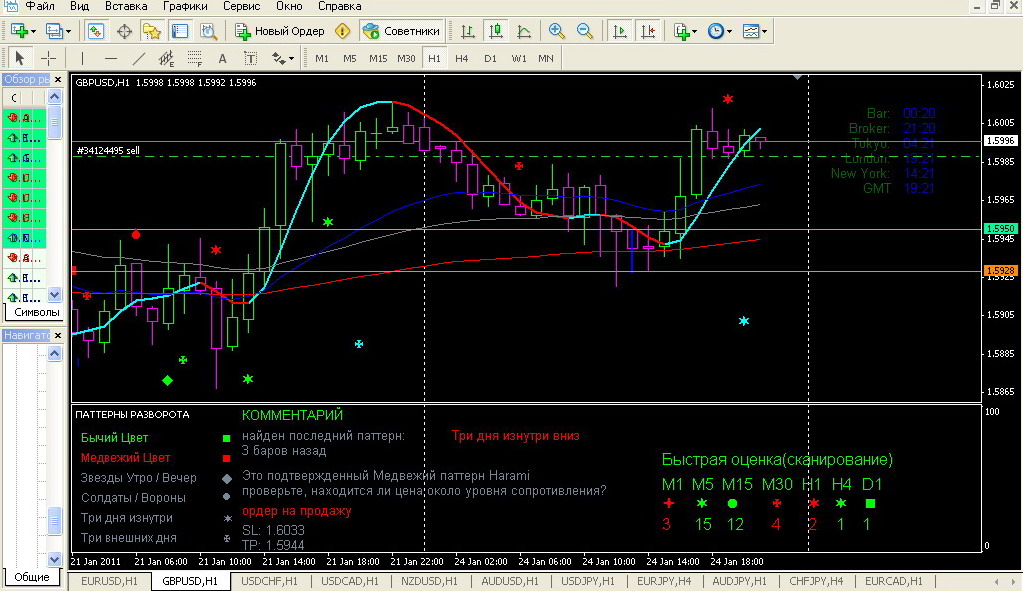Select the vertical line drawing tool
The width and height of the screenshot is (1023, 591).
82,58
